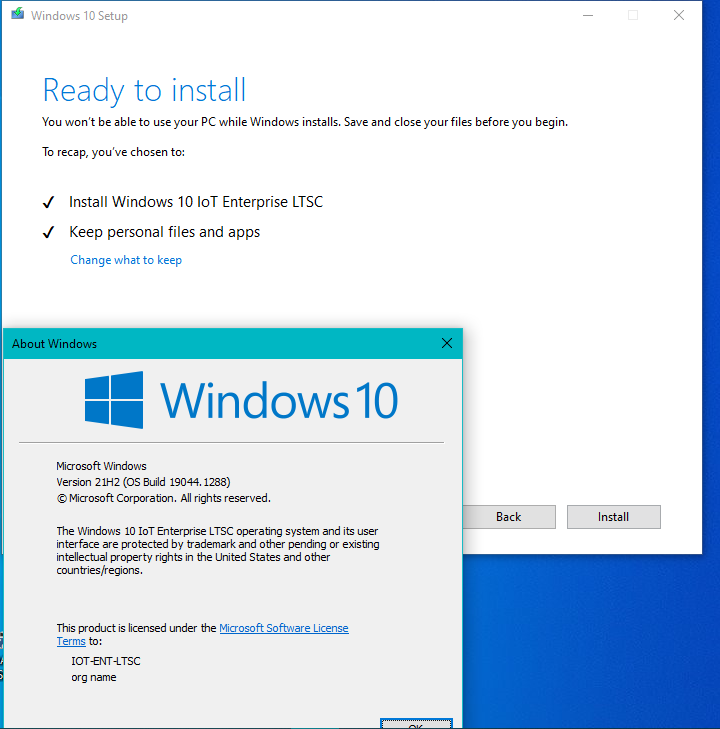
Task: Click the Windows 10 Setup title text
Action: click(79, 16)
